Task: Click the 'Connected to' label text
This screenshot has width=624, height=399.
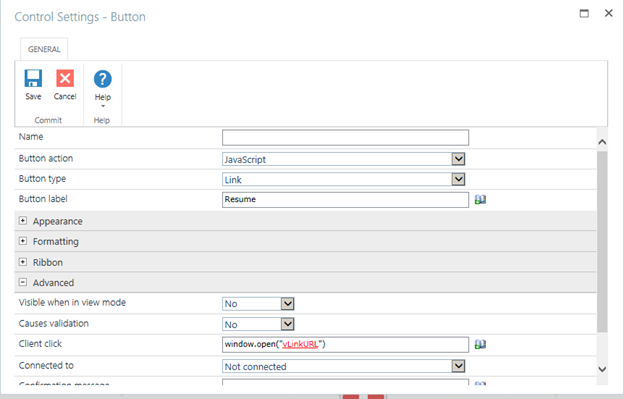Action: 46,365
